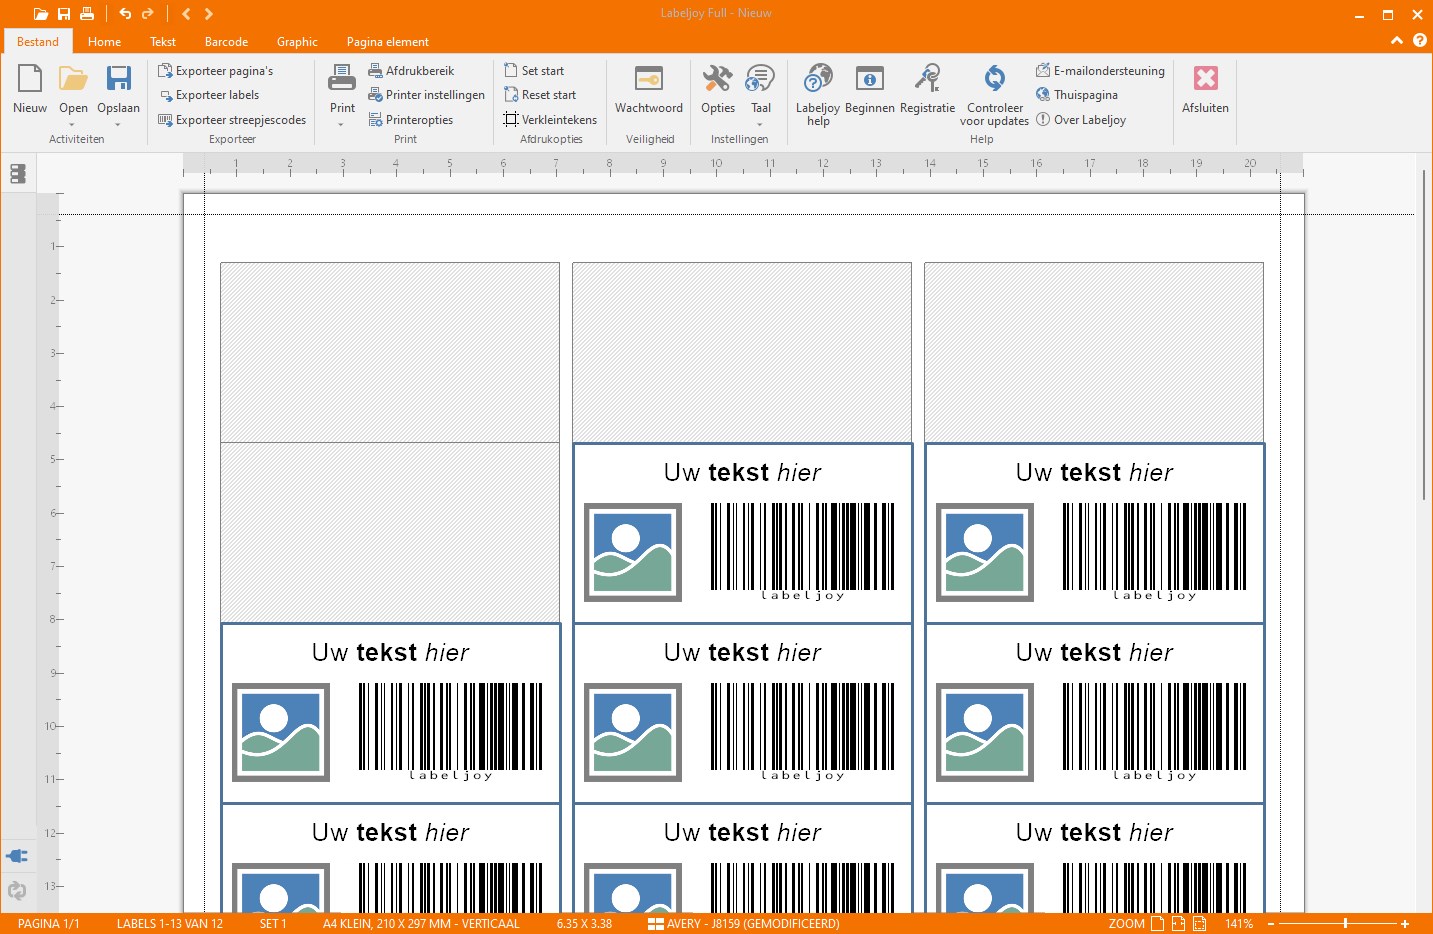Open Printer instellingen
Viewport: 1433px width, 934px height.
click(426, 95)
